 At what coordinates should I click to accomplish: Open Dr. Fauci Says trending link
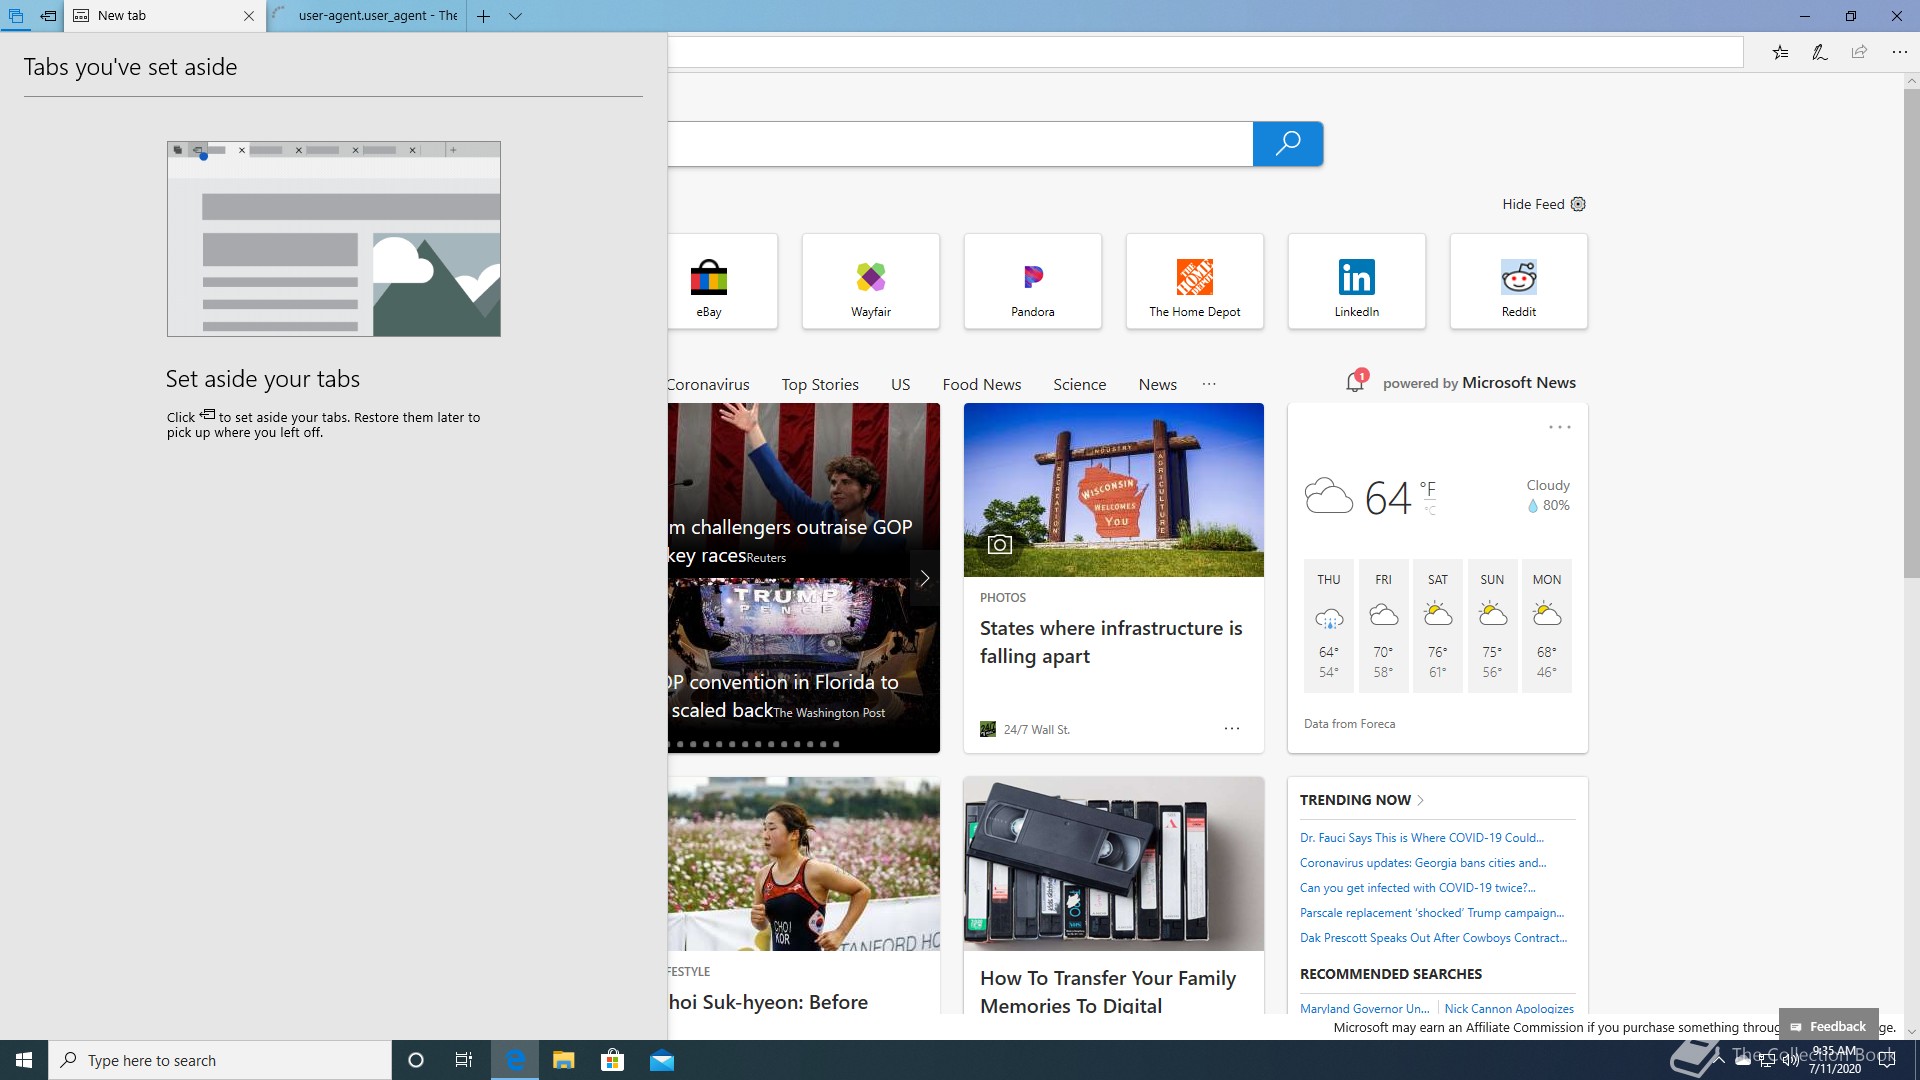[x=1421, y=838]
